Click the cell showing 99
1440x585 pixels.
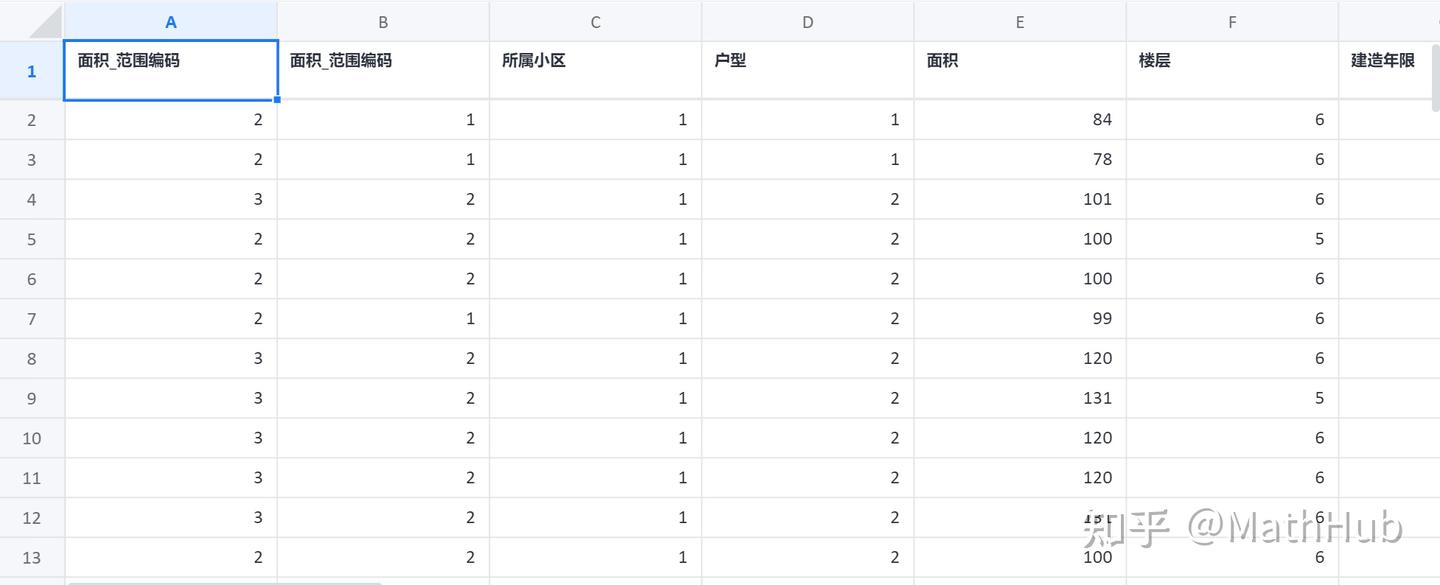pos(1019,318)
